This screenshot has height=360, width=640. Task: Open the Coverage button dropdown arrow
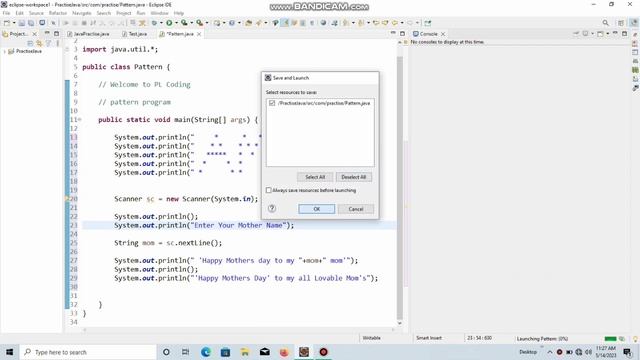[191, 23]
